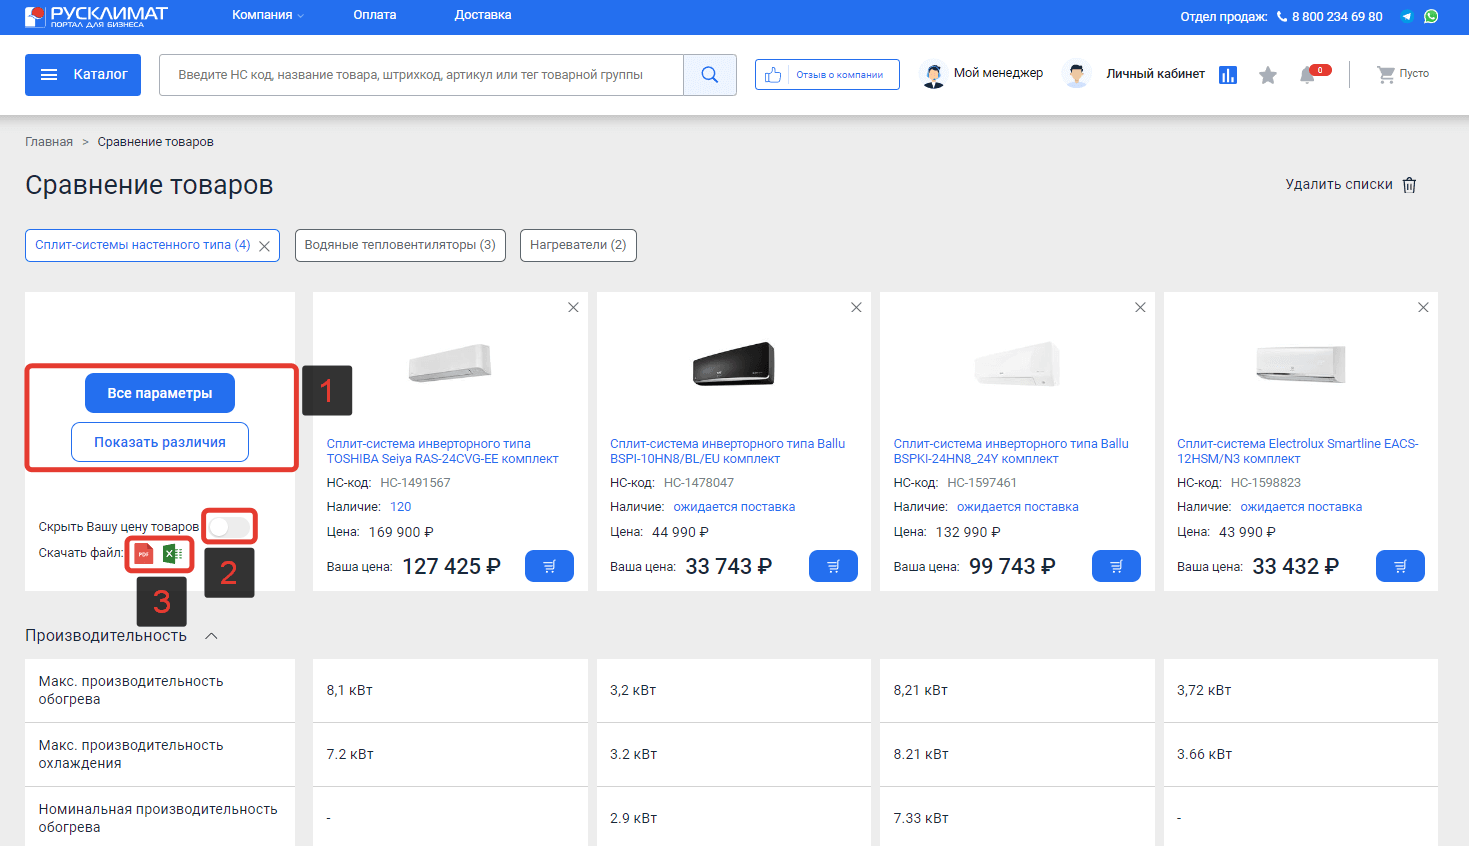Add Ballu BSPI-10HN8 to cart
Viewport: 1469px width, 846px height.
click(x=833, y=566)
